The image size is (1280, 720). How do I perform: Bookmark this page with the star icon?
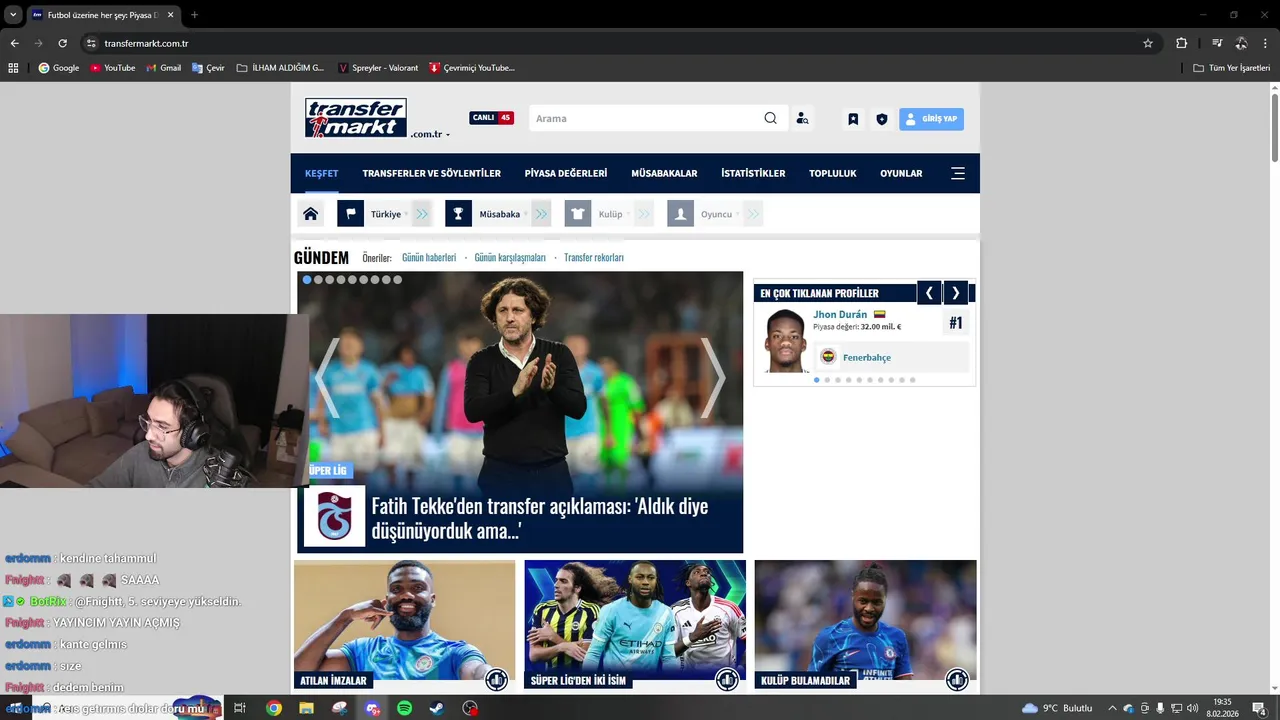pyautogui.click(x=1148, y=43)
